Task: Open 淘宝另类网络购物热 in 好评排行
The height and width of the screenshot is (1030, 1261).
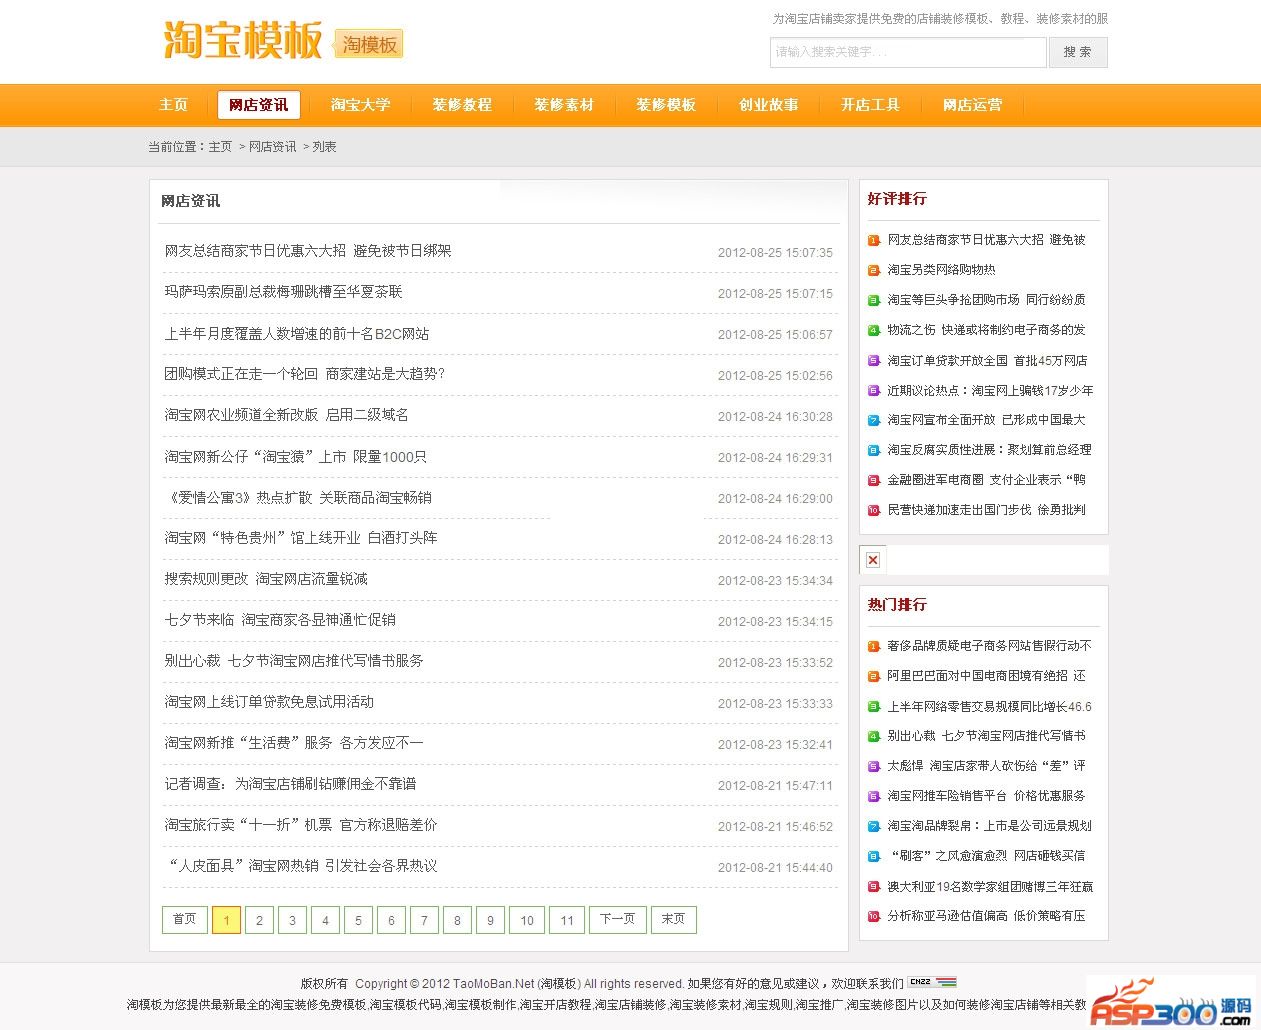Action: (941, 270)
